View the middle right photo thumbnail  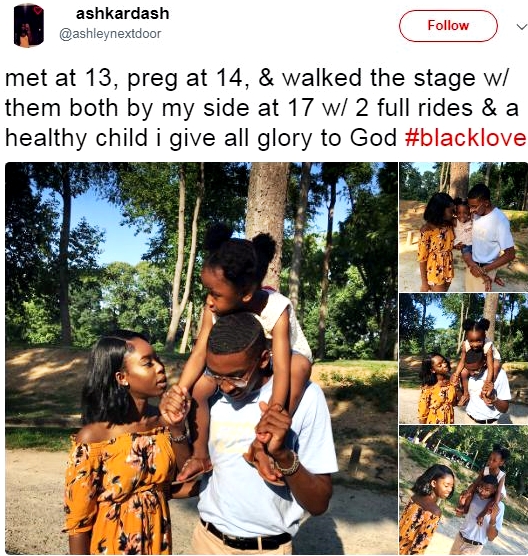(x=463, y=358)
